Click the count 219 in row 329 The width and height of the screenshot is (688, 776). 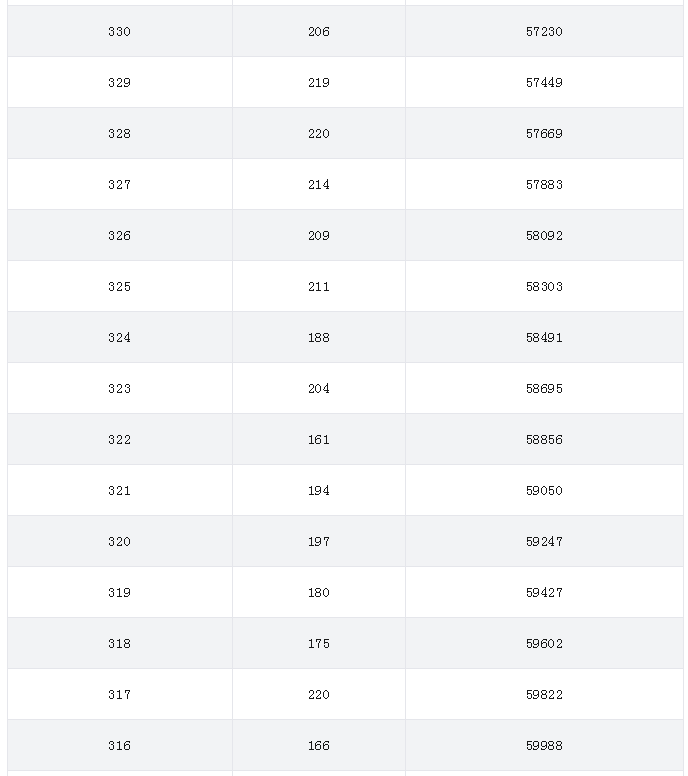pyautogui.click(x=319, y=83)
